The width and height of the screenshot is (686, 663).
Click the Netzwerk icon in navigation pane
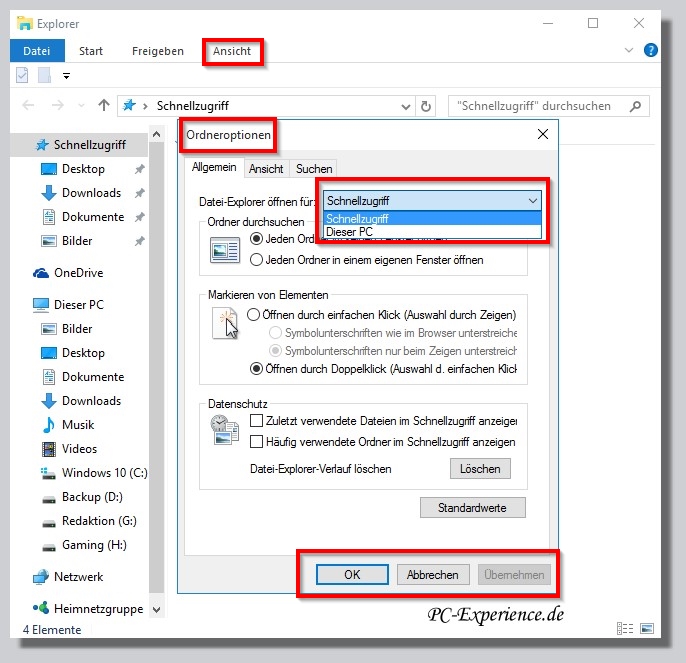point(41,577)
